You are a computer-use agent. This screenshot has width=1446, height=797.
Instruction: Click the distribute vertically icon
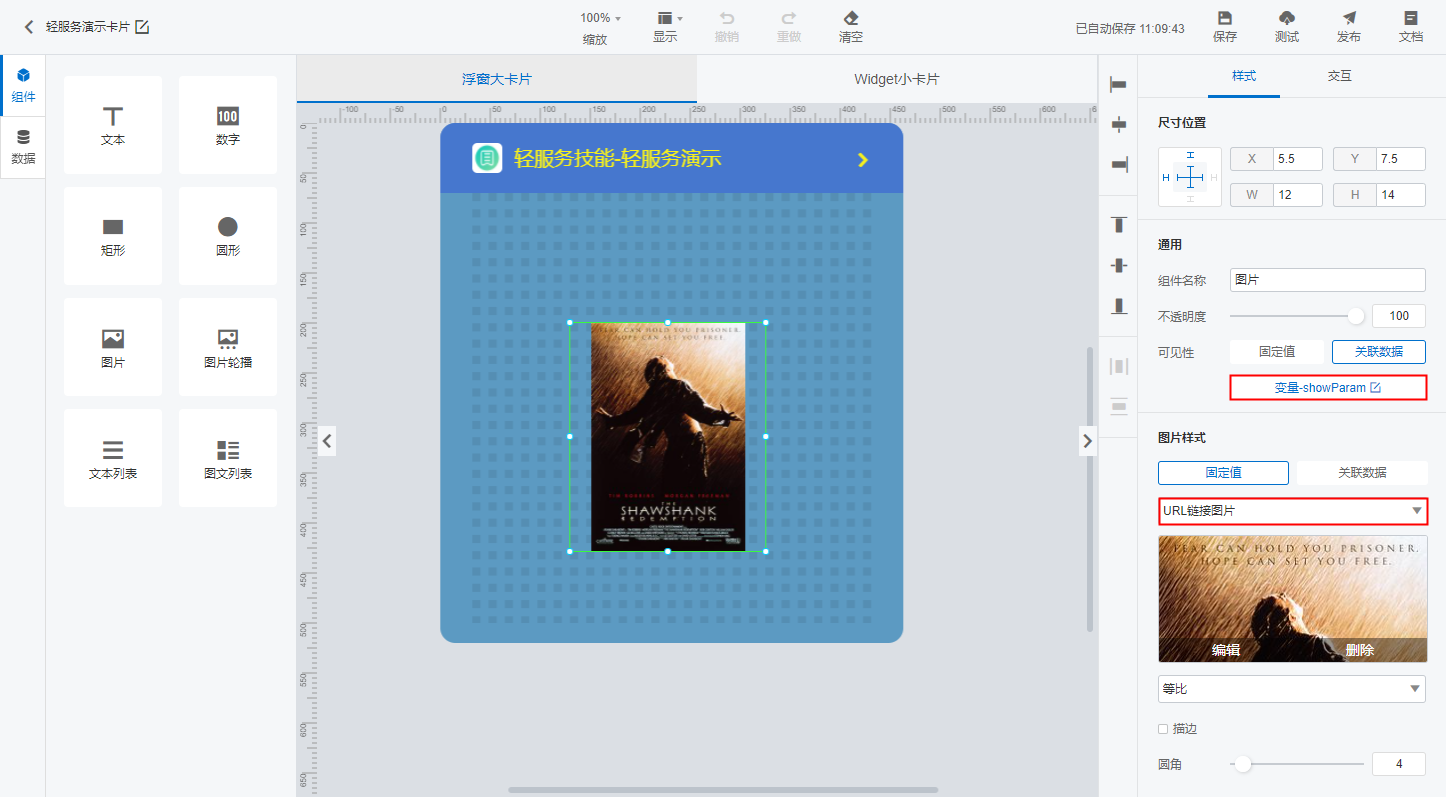[1119, 406]
